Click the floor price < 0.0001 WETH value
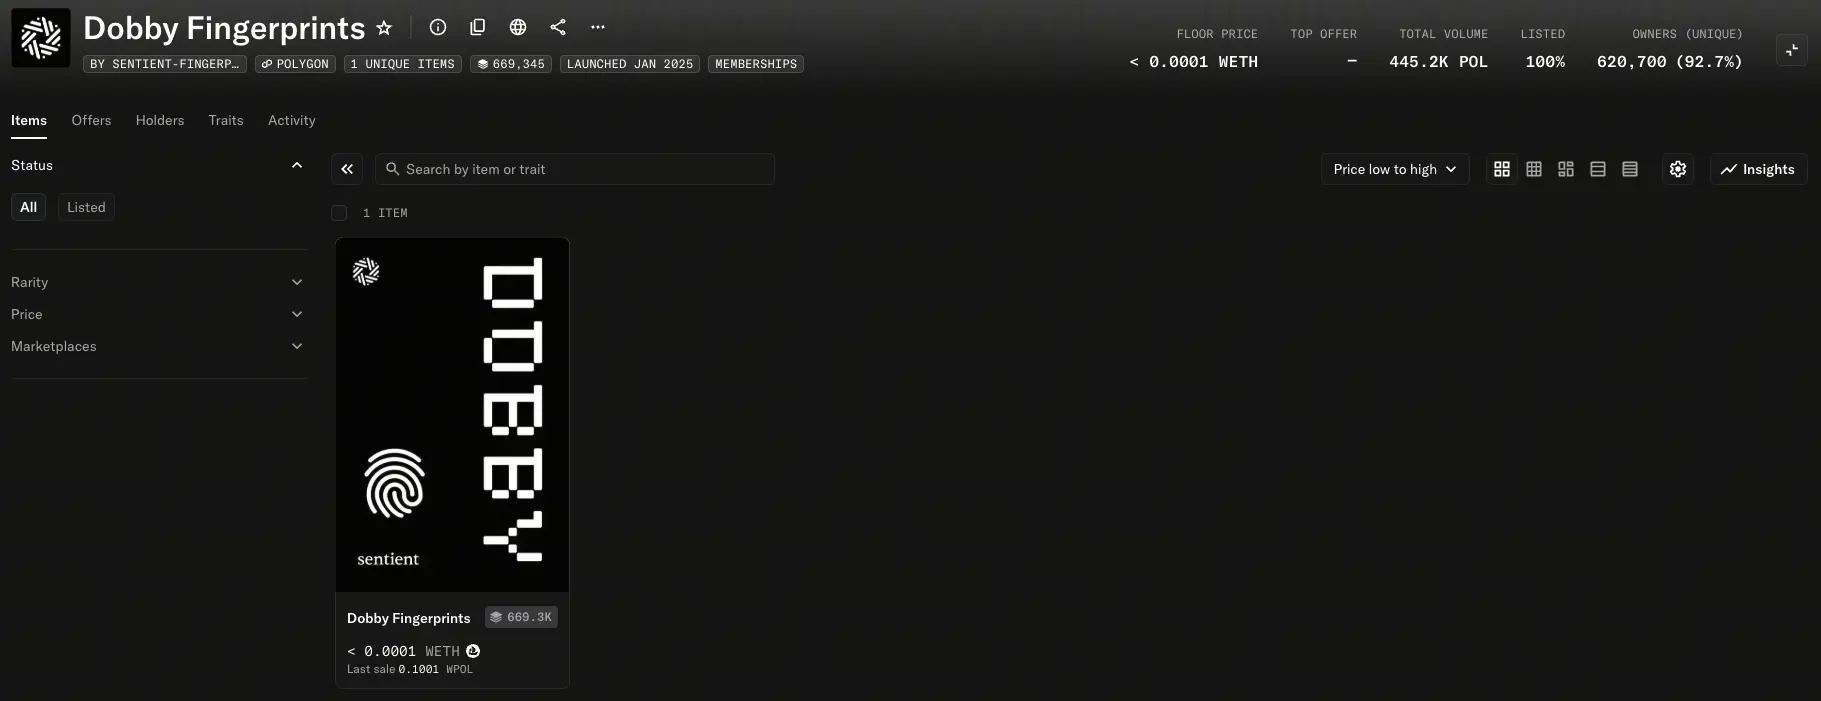The width and height of the screenshot is (1821, 701). point(1193,62)
